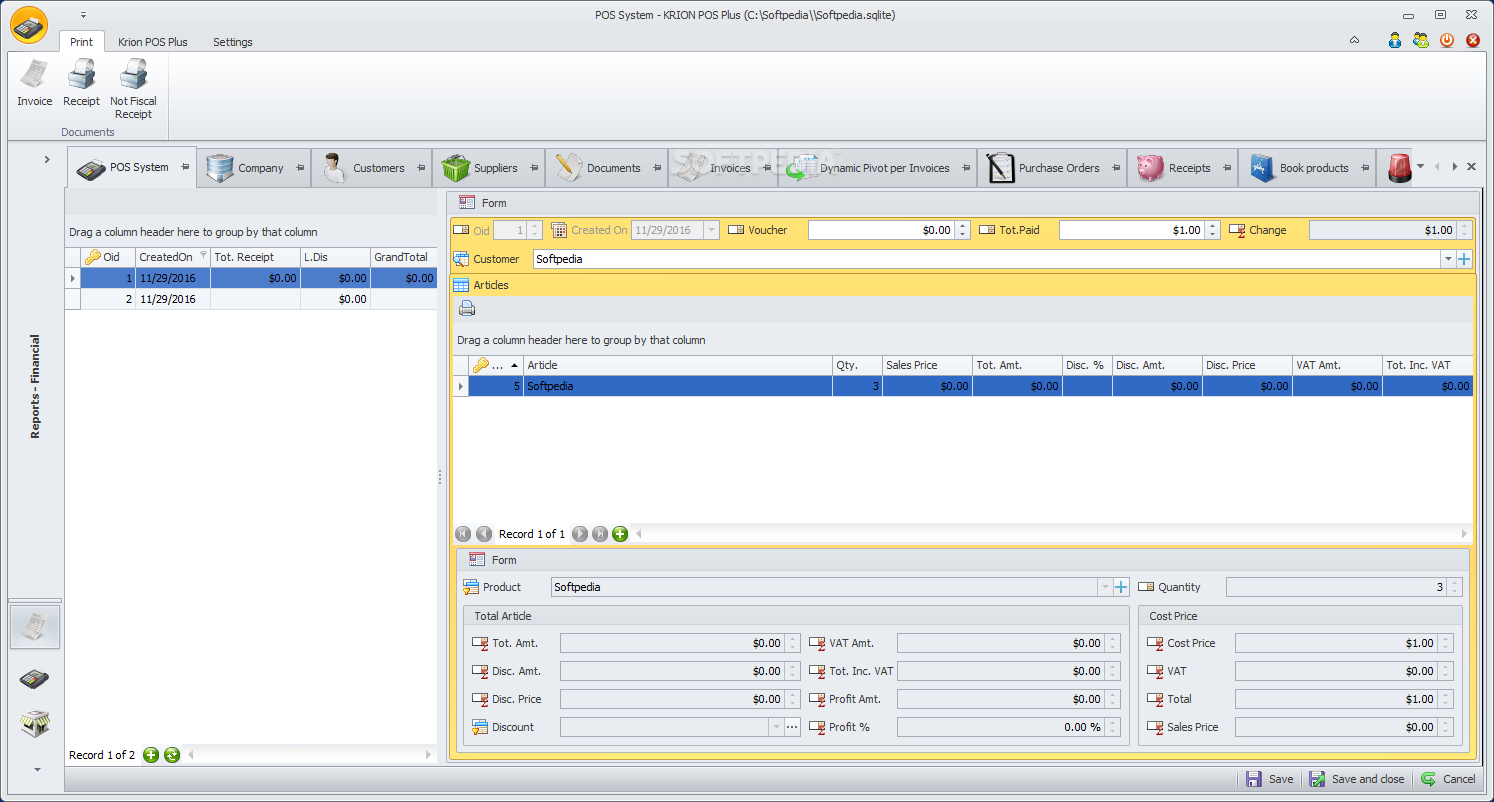Collapse the ribbon with the up chevron
The height and width of the screenshot is (802, 1494).
point(1354,41)
